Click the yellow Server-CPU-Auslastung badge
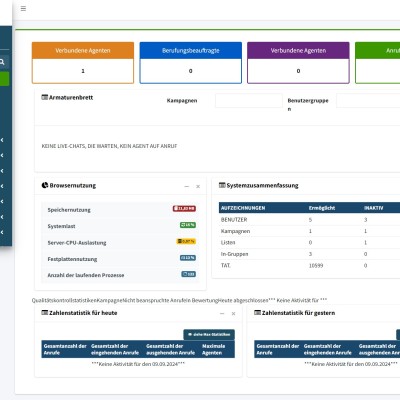This screenshot has width=400, height=400. pyautogui.click(x=186, y=241)
